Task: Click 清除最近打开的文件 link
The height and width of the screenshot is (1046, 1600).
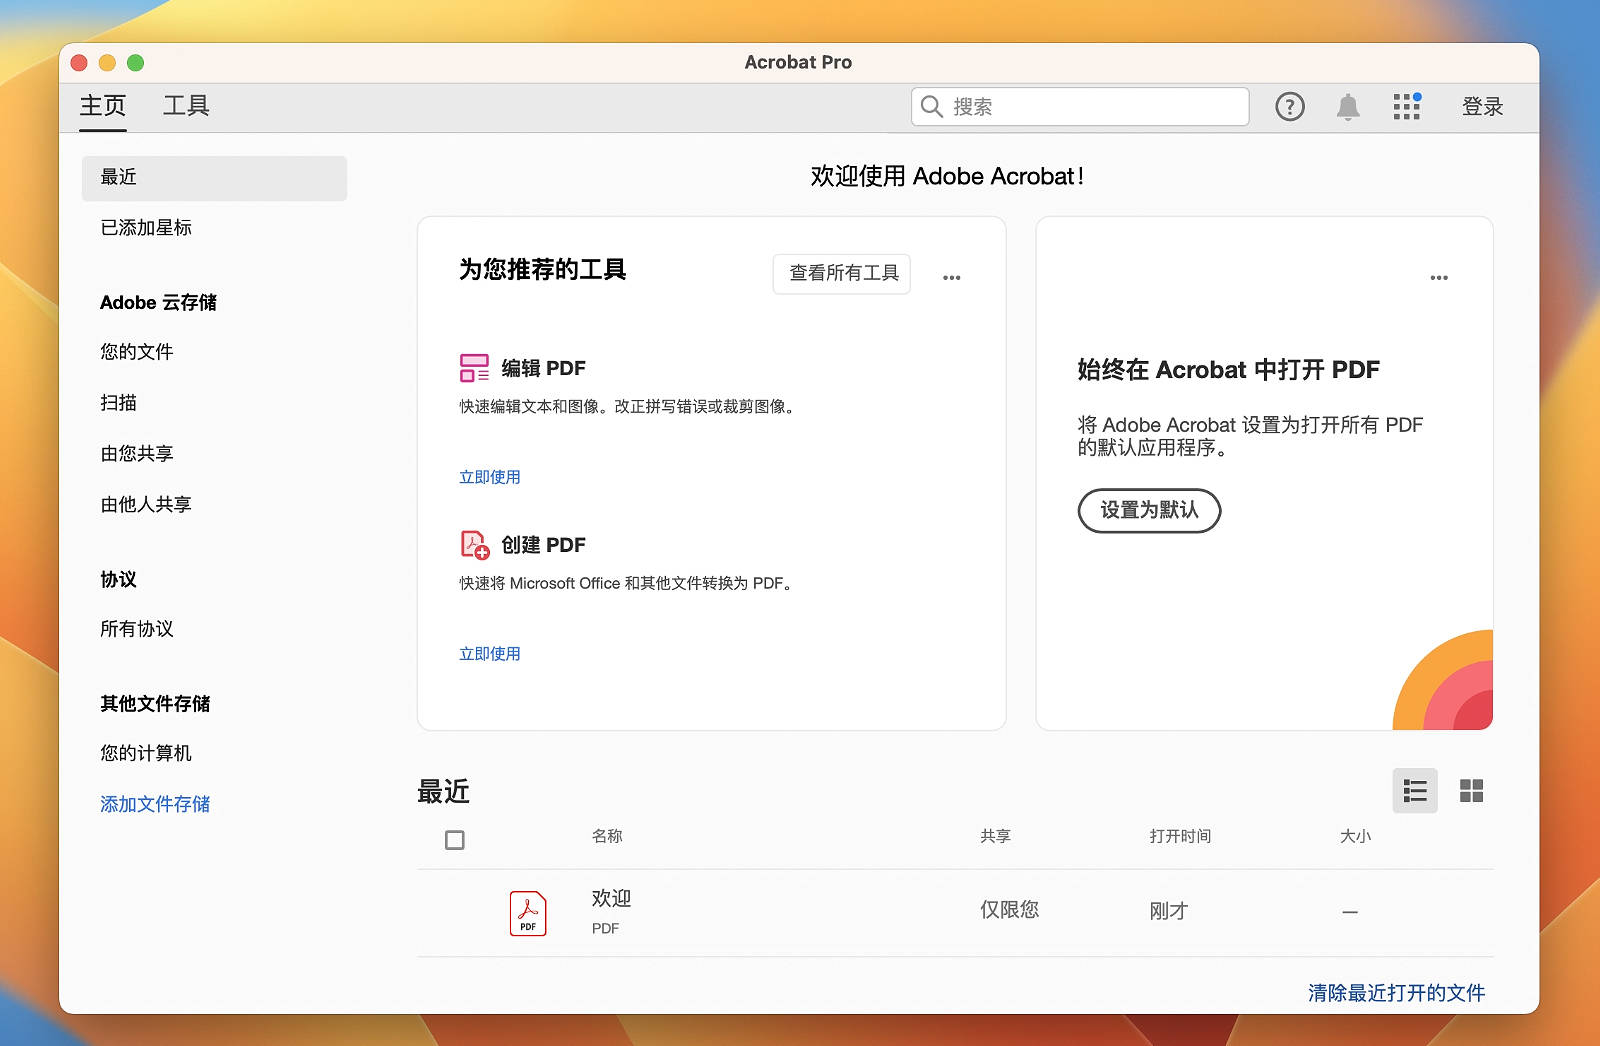Action: (1396, 993)
